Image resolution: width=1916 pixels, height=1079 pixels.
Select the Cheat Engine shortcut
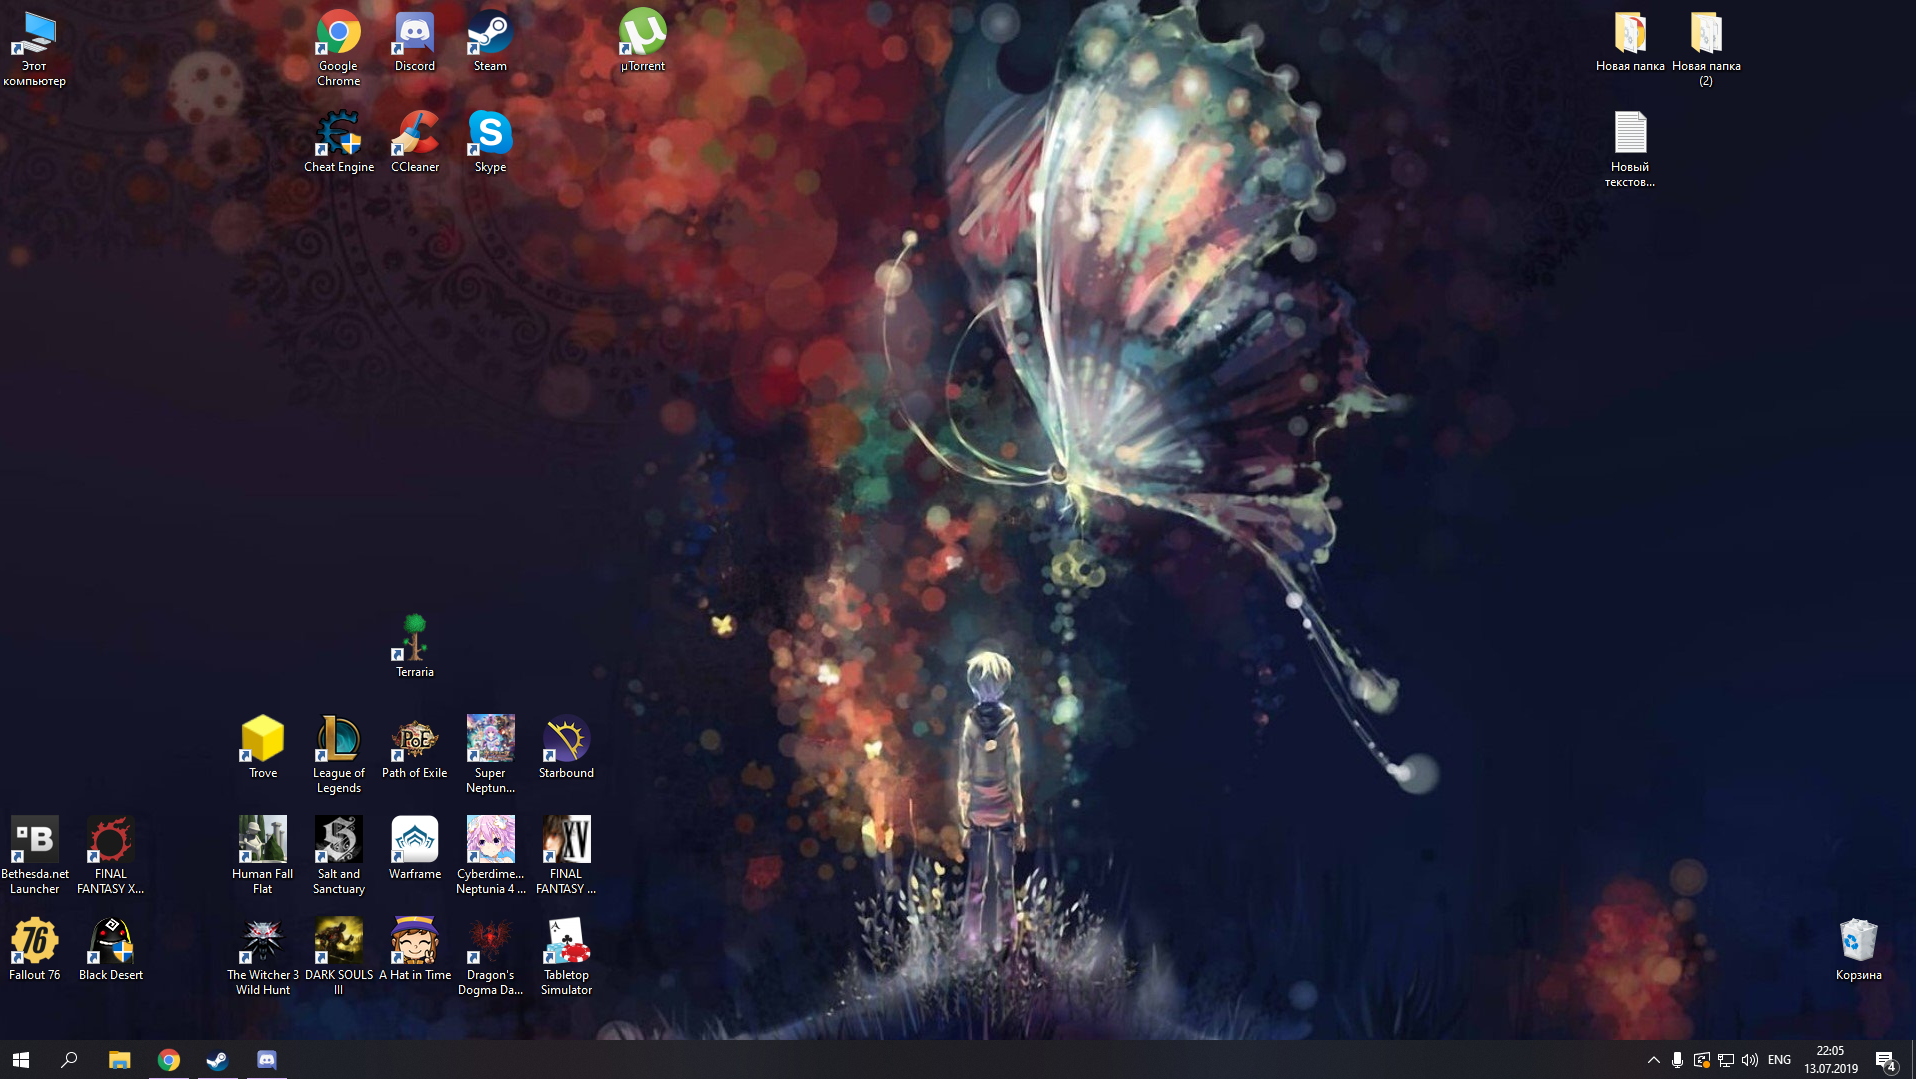point(338,142)
